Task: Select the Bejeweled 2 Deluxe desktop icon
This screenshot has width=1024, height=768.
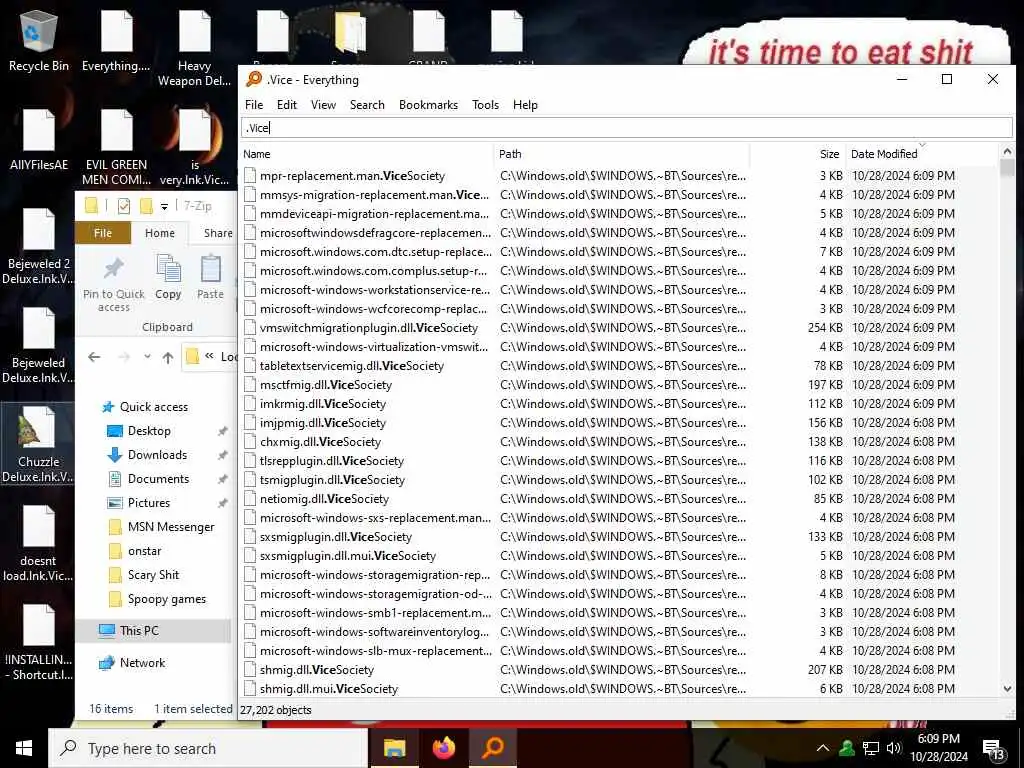Action: coord(38,246)
